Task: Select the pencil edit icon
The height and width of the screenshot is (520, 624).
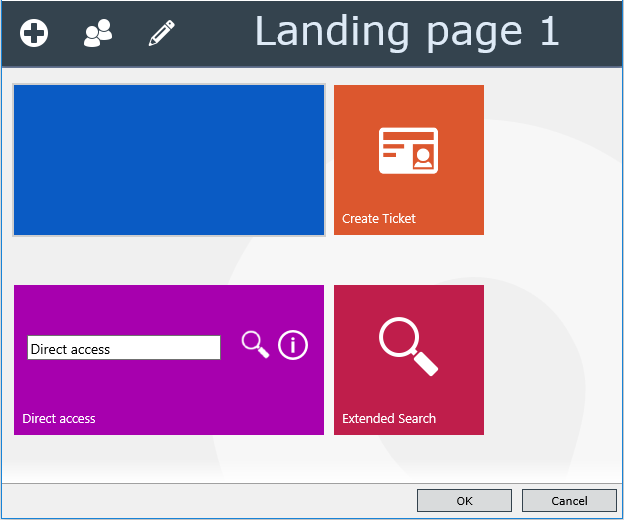Action: (162, 33)
